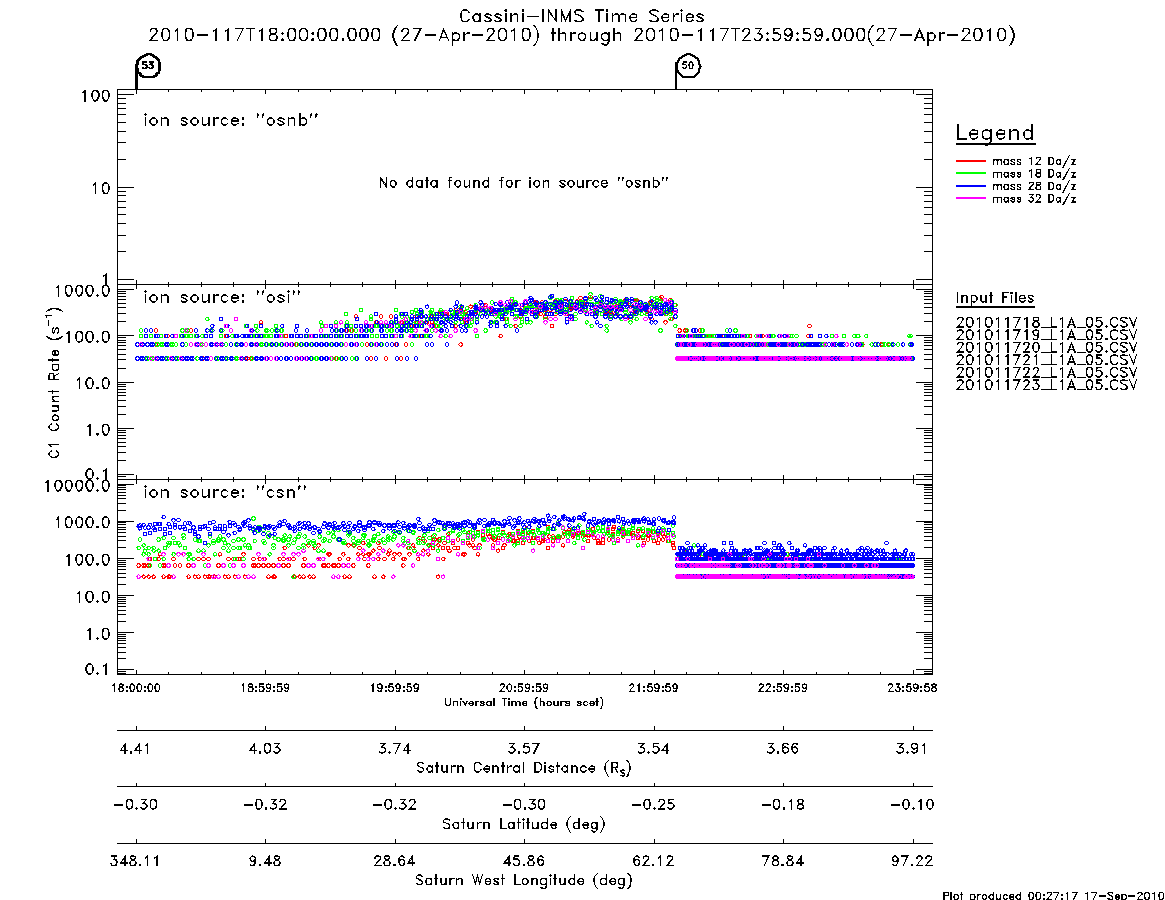
Task: Click the 19:59:59 time tick label
Action: click(395, 688)
